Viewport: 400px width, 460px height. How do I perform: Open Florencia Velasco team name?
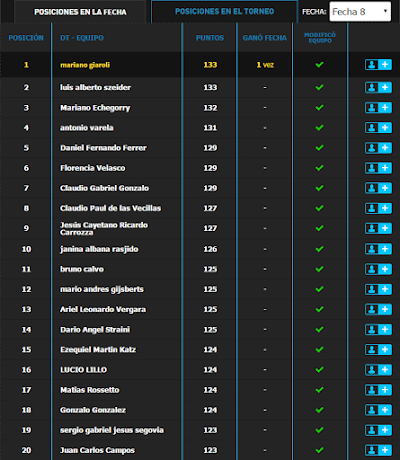click(x=93, y=168)
